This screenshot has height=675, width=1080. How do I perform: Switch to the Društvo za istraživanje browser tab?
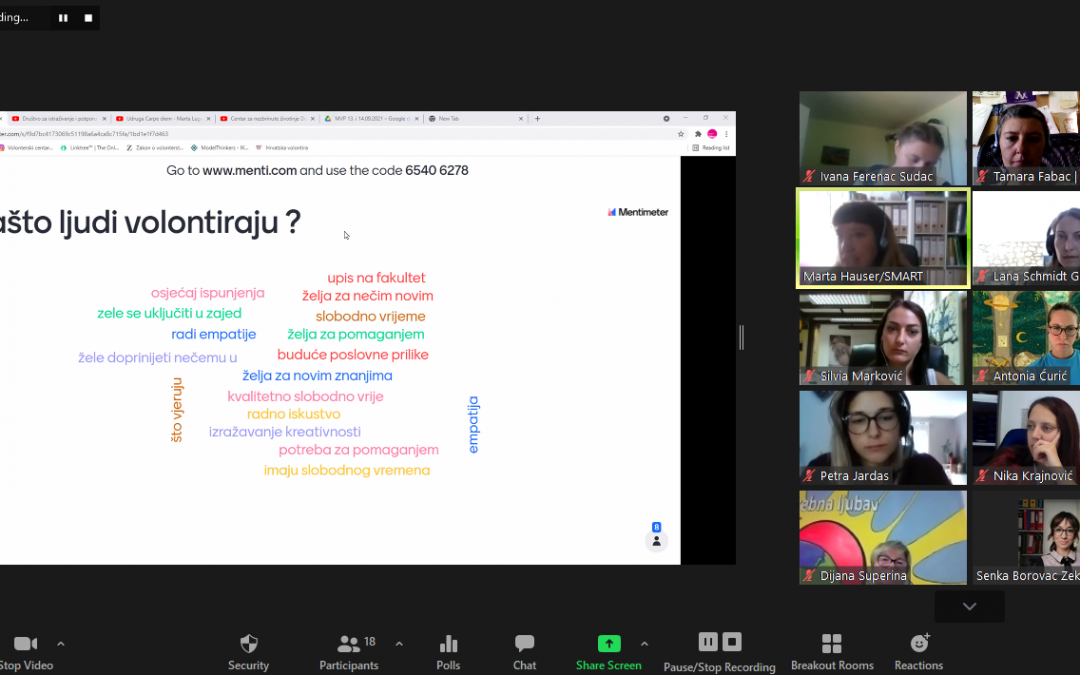click(x=57, y=118)
